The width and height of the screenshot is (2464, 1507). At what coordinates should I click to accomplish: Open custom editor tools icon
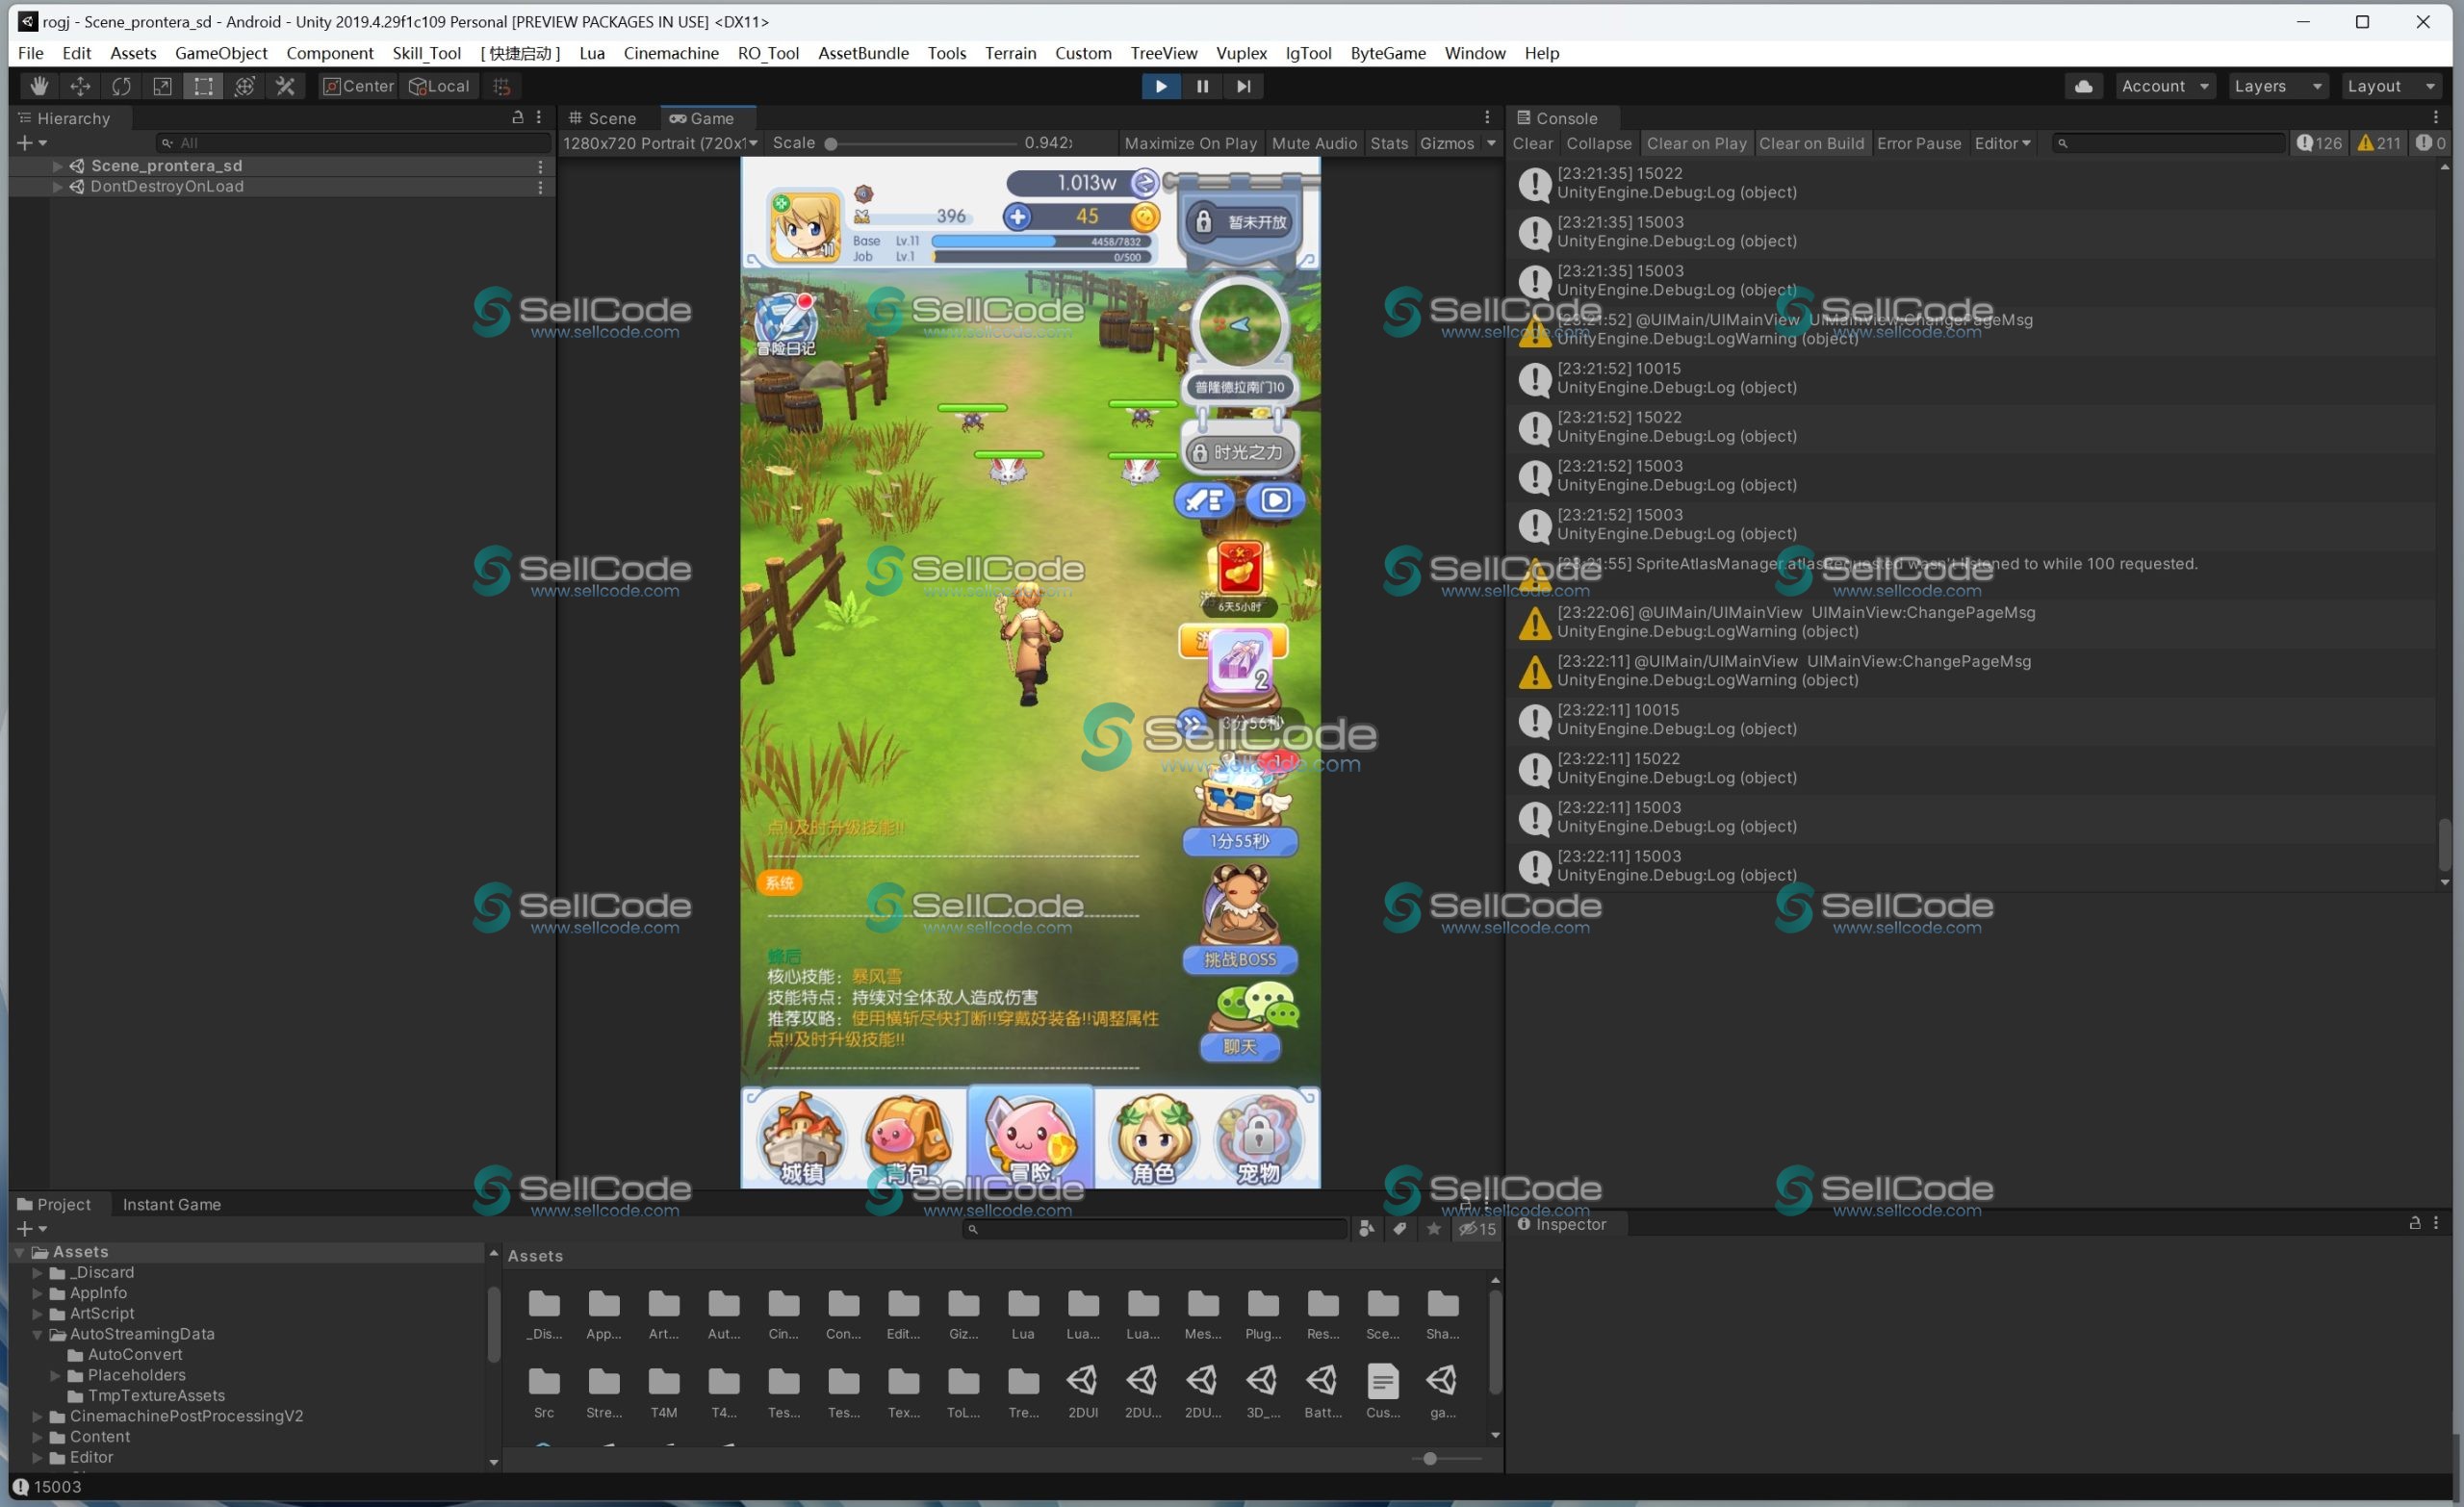[x=285, y=86]
